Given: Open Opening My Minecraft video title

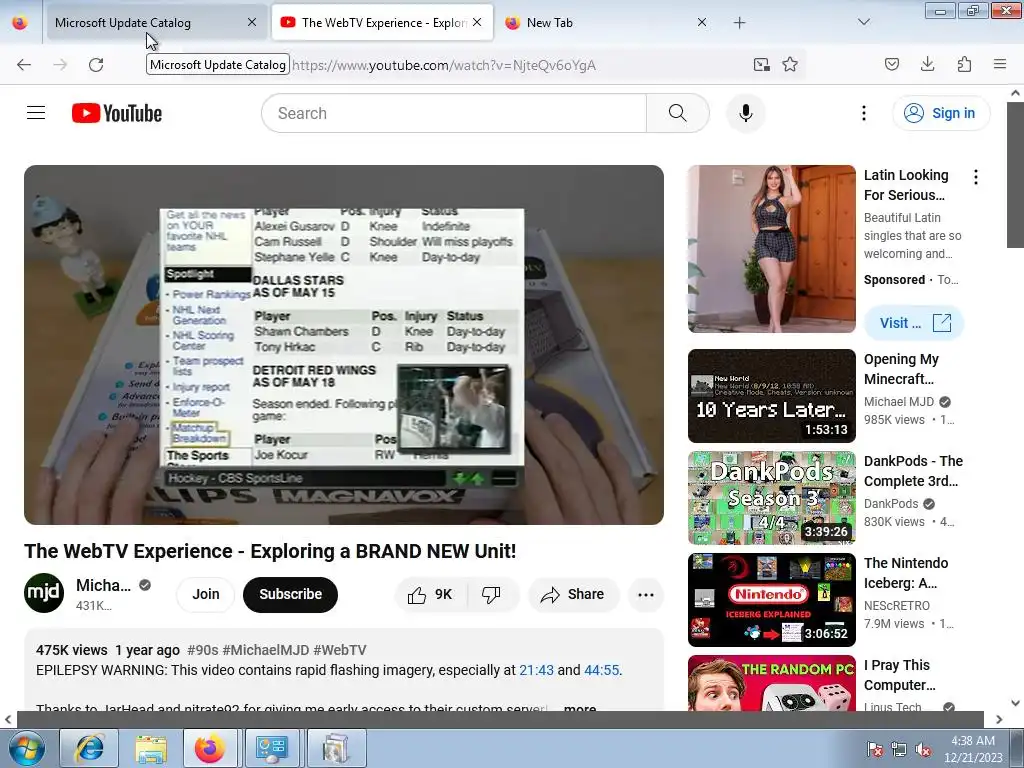Looking at the screenshot, I should pyautogui.click(x=902, y=369).
